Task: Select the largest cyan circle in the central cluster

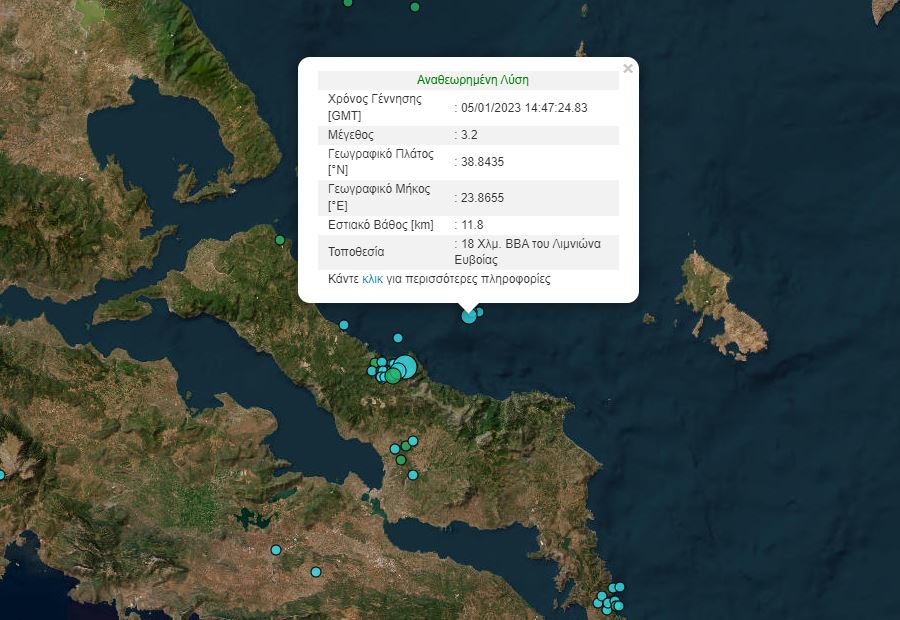Action: (405, 366)
